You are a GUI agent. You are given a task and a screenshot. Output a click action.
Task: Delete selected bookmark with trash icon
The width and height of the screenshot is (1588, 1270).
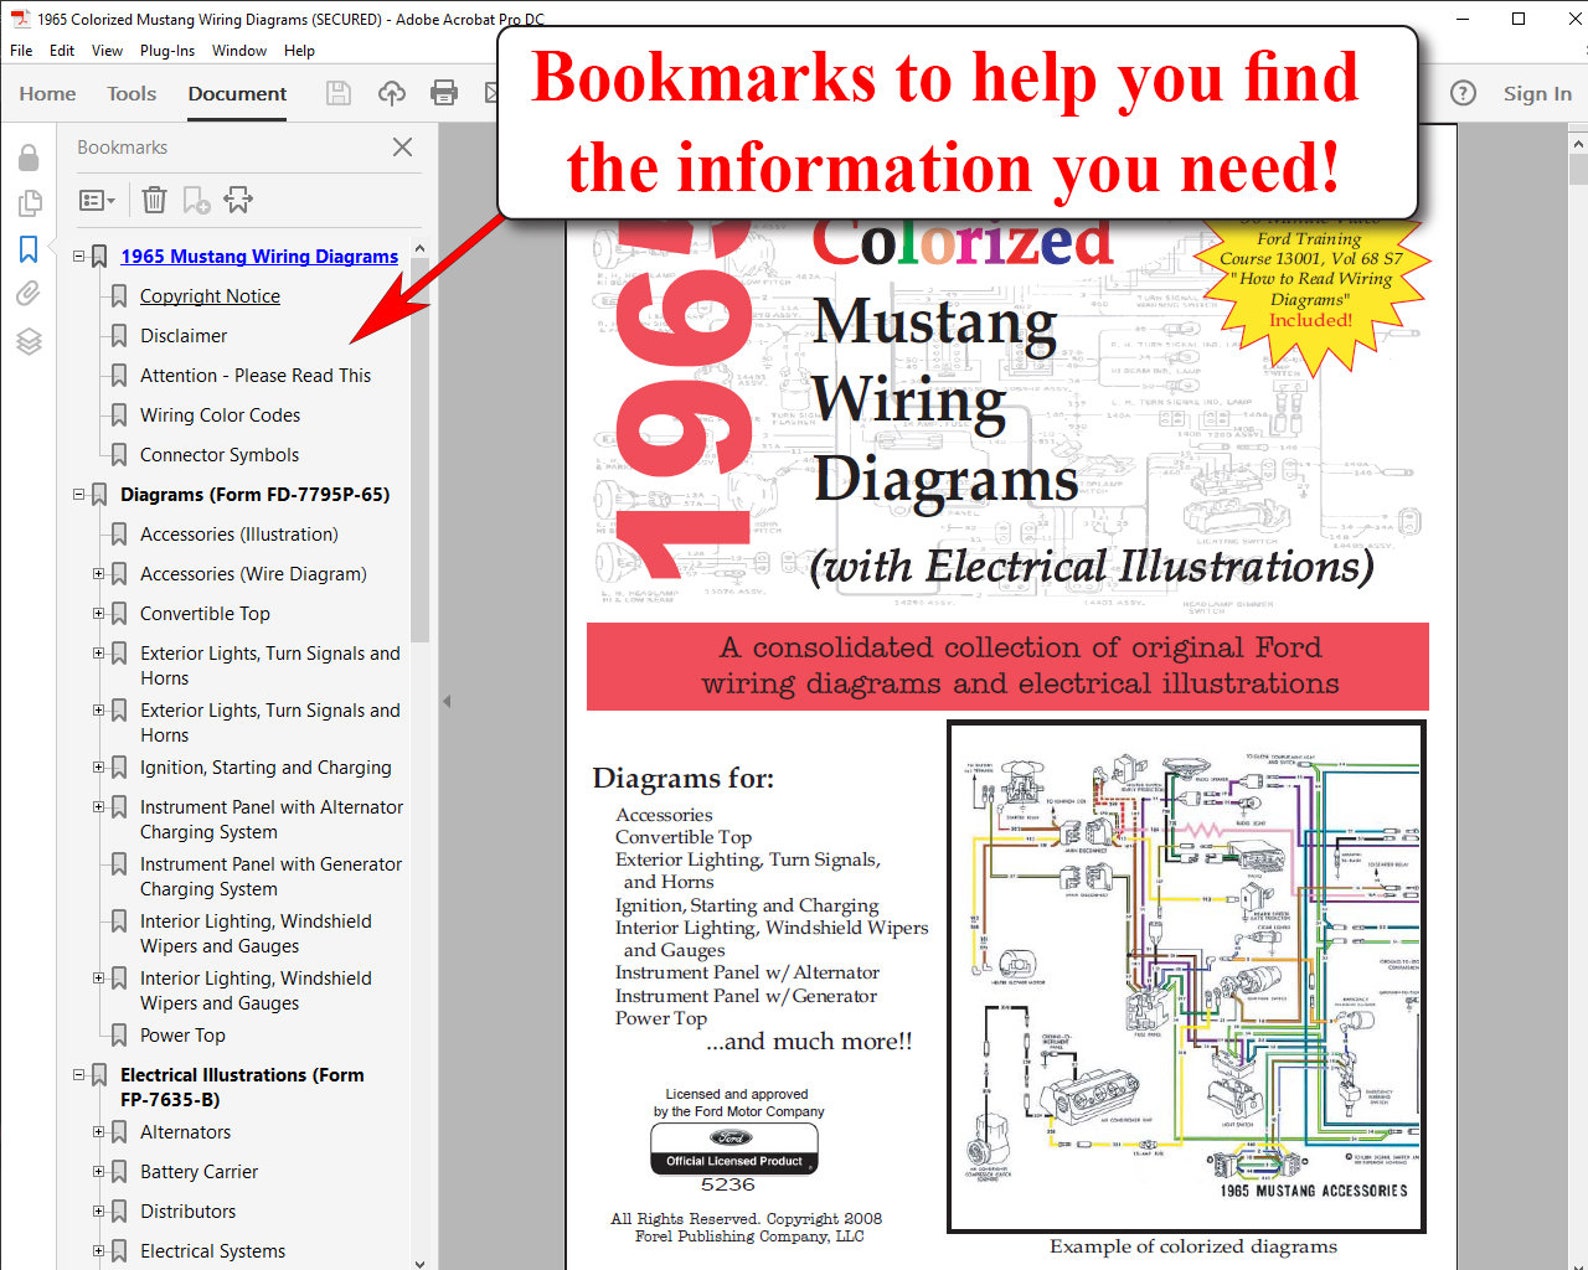click(154, 200)
